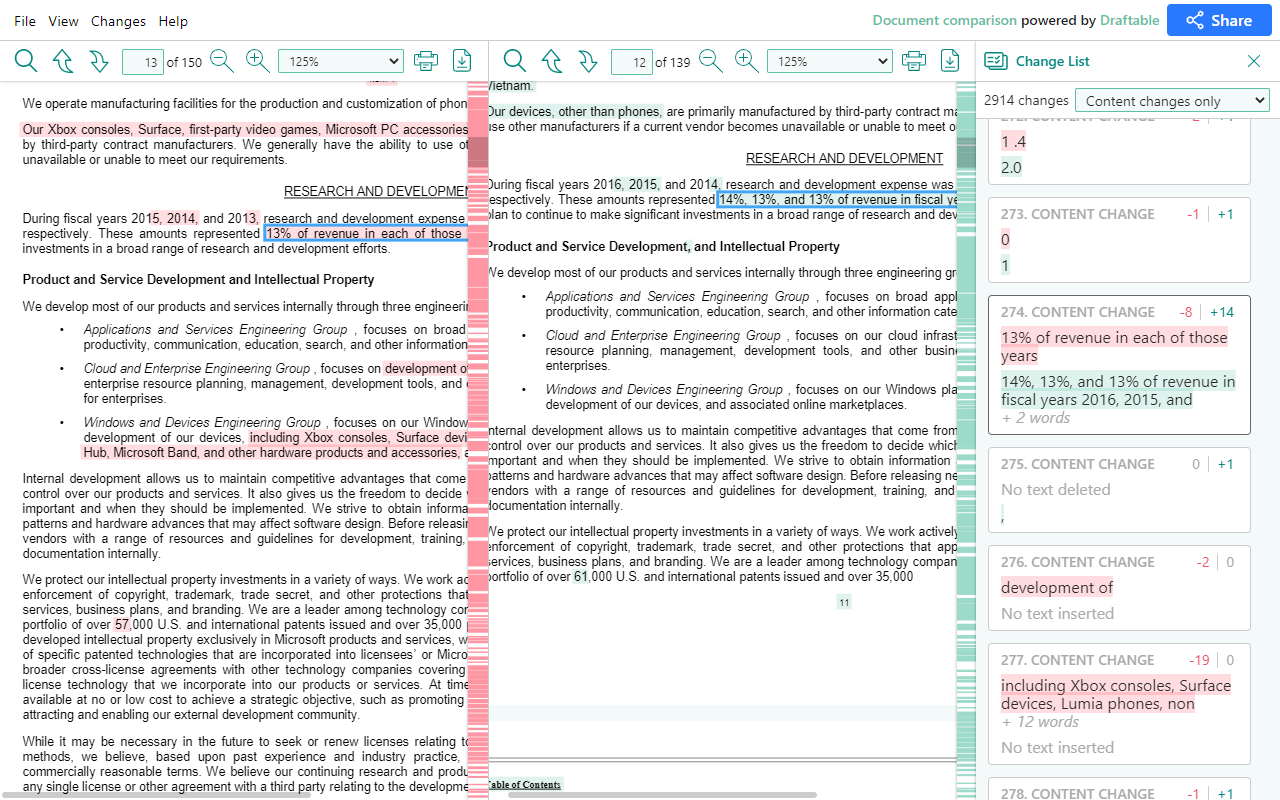
Task: Select change 274 about revenue percentages
Action: [1119, 365]
